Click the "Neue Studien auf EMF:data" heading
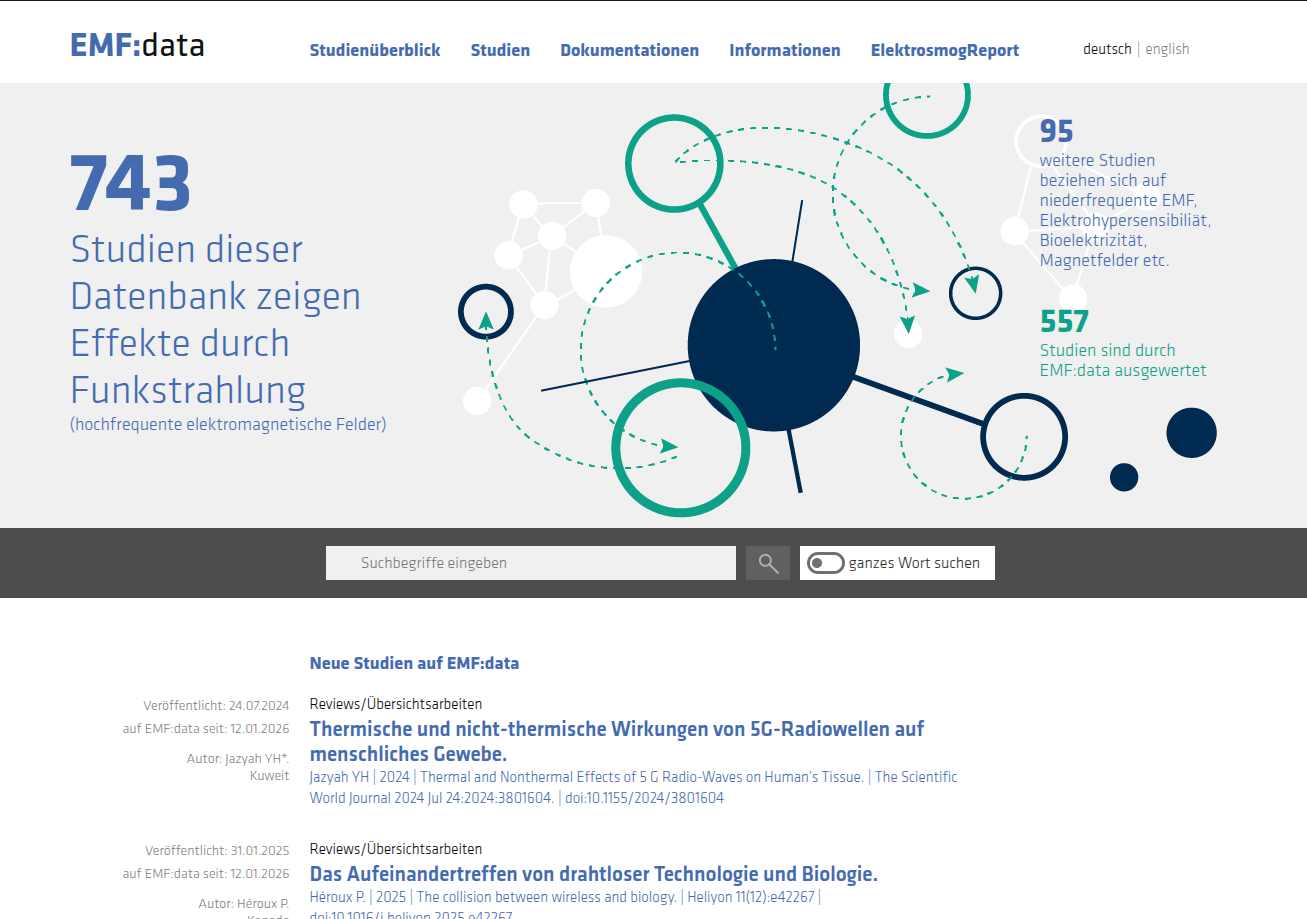 [x=414, y=663]
